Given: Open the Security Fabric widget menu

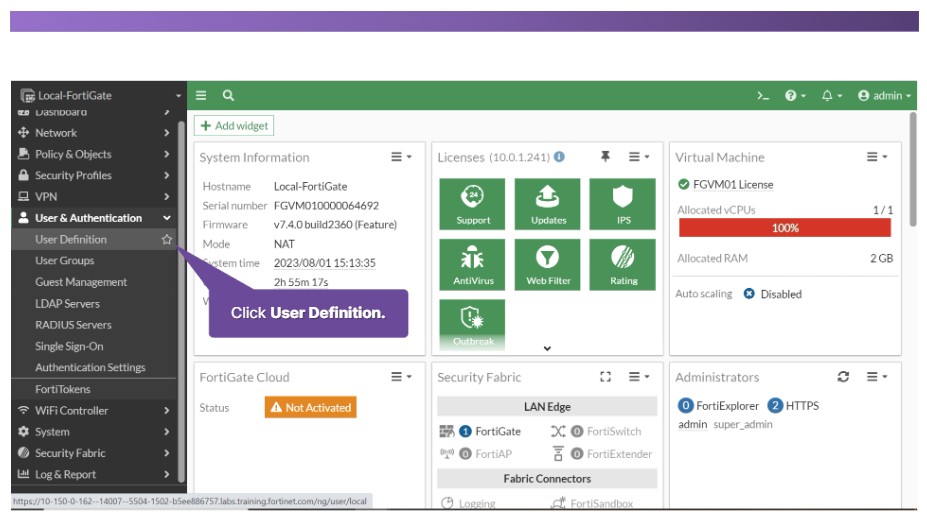Looking at the screenshot, I should coord(638,377).
